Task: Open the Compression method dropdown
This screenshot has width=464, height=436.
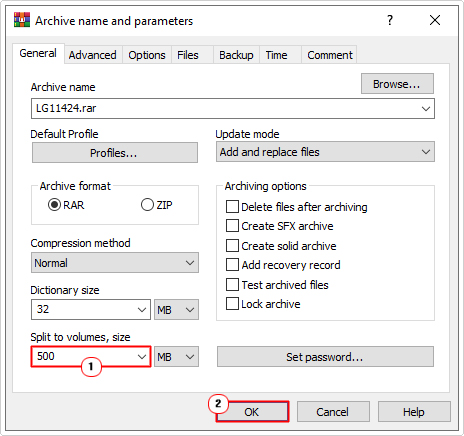Action: (115, 263)
